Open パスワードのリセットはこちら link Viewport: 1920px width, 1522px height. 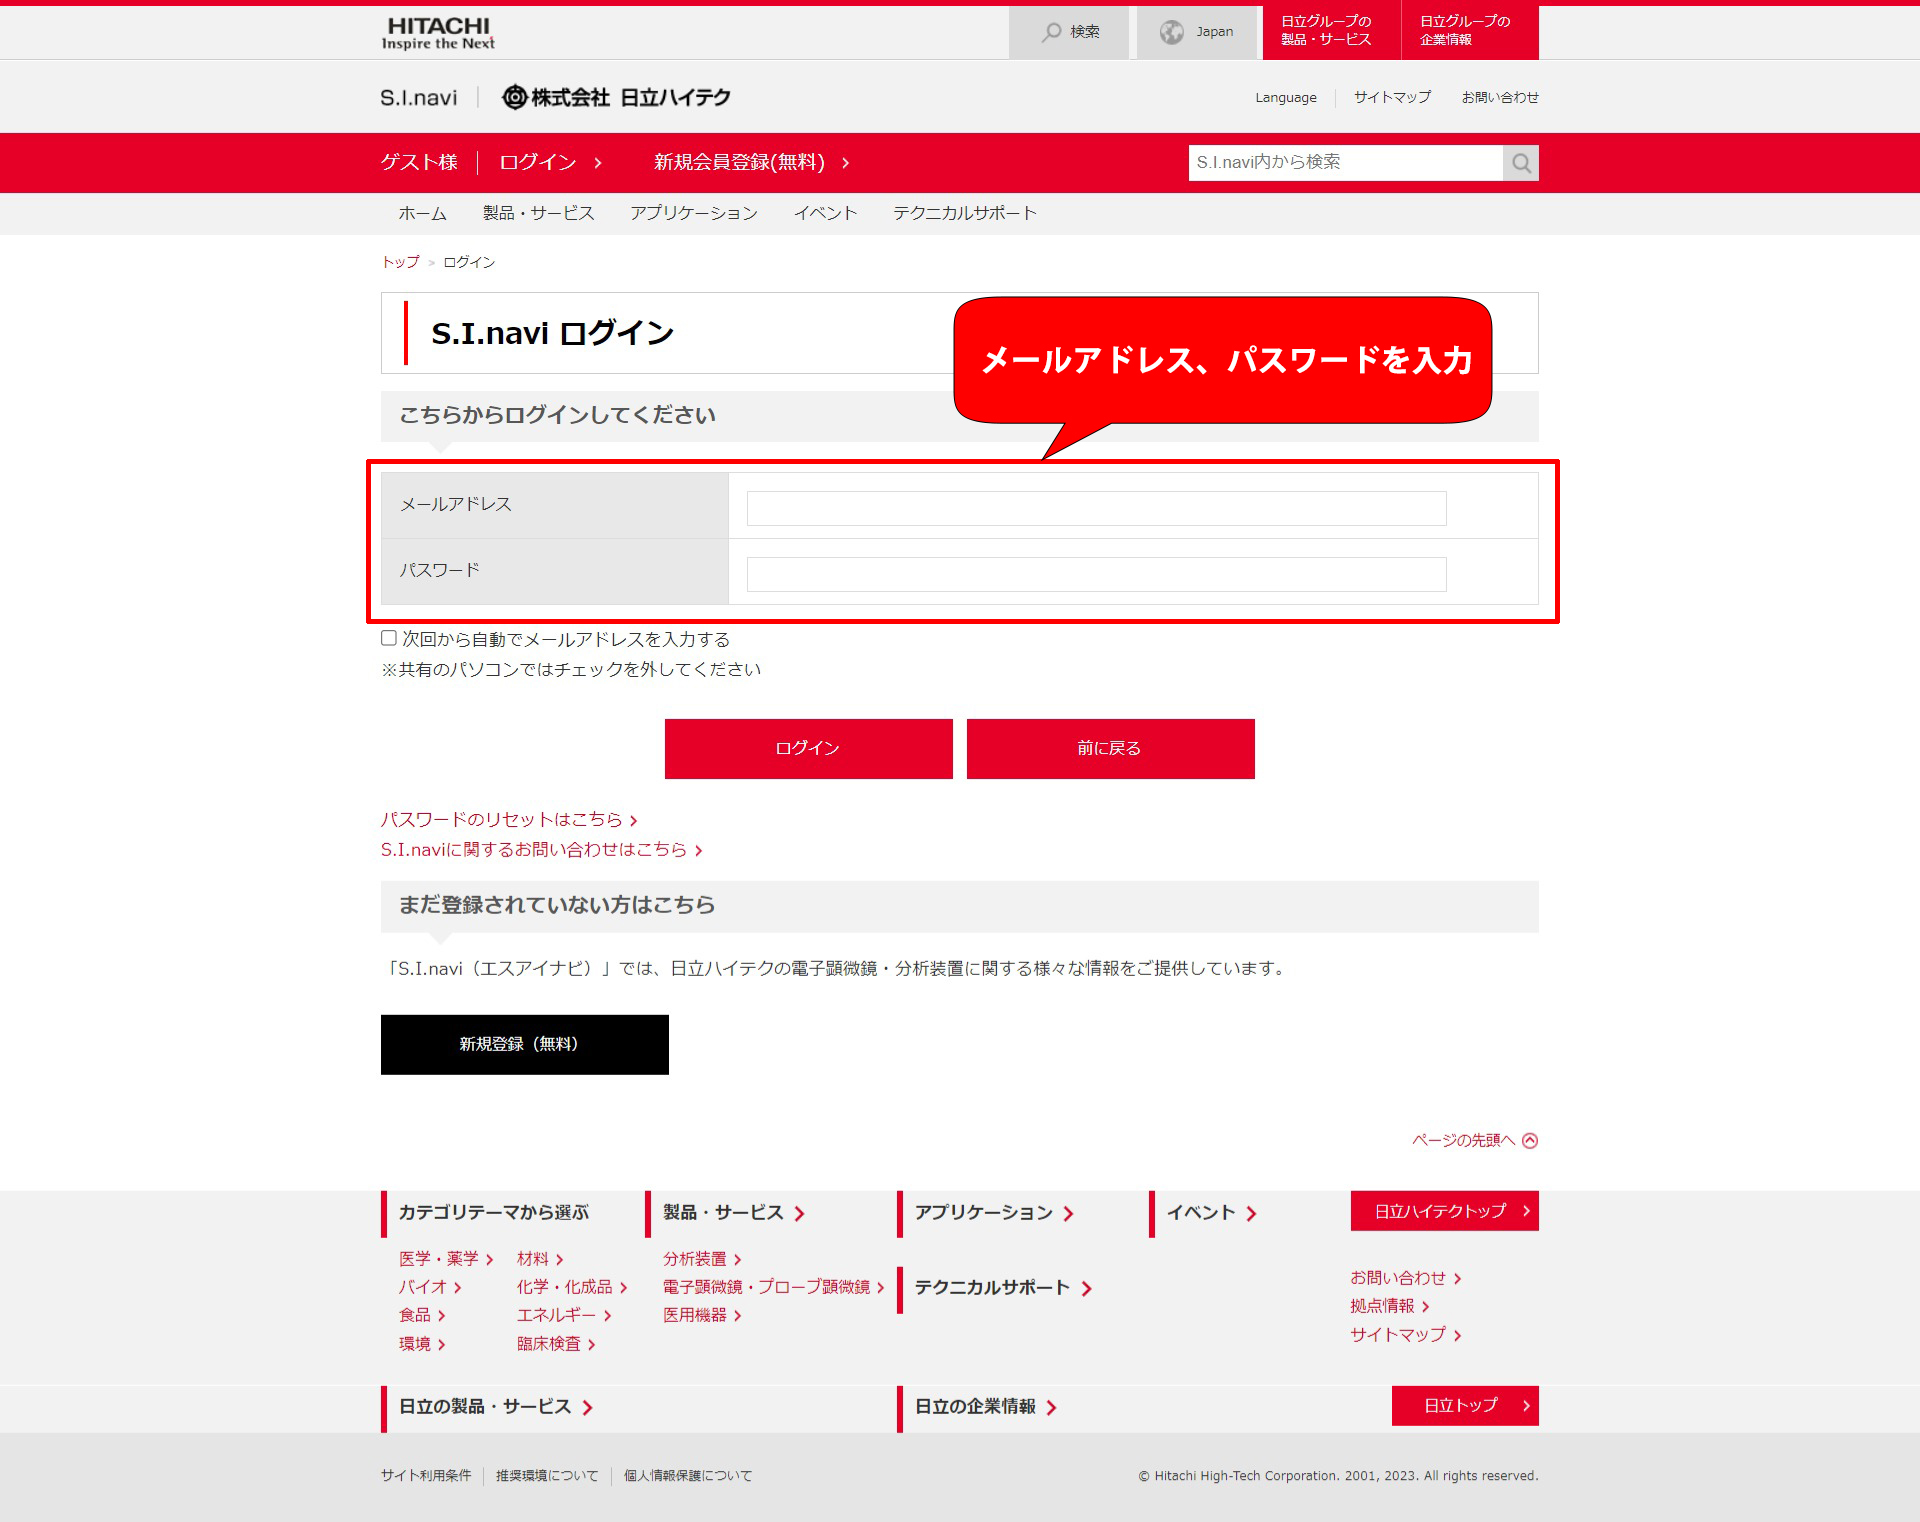click(509, 819)
